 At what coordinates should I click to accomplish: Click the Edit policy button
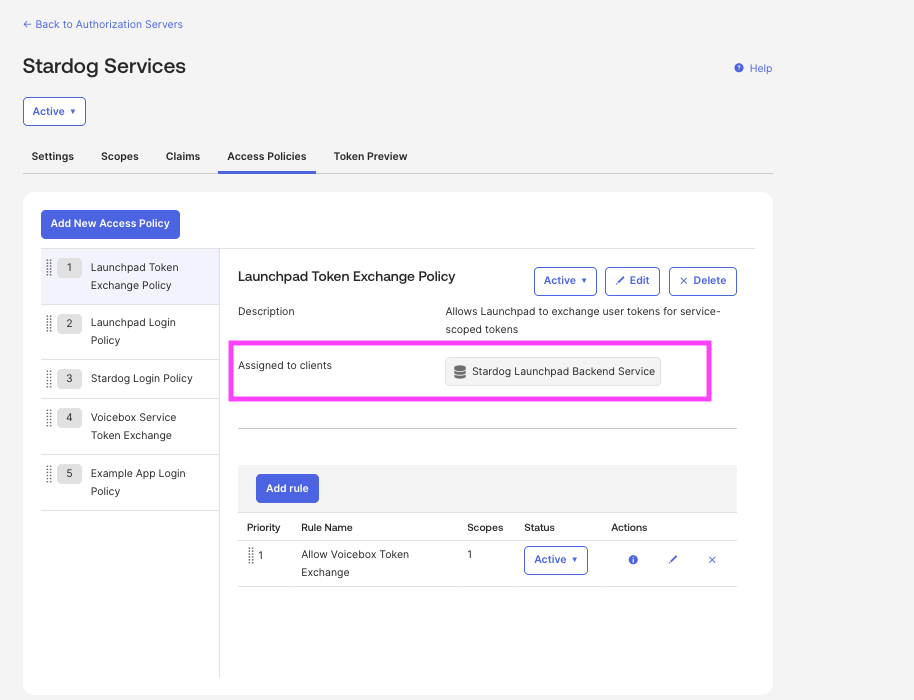pos(632,281)
